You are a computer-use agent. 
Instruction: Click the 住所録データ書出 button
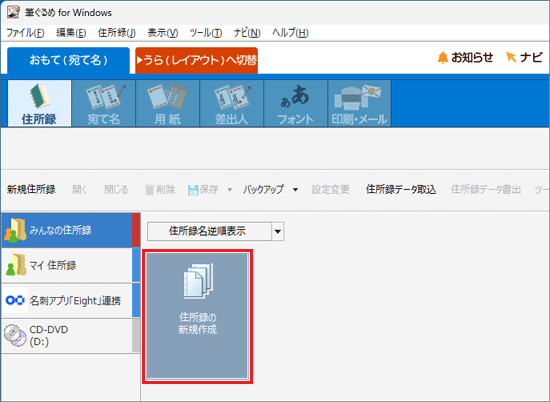(x=486, y=190)
